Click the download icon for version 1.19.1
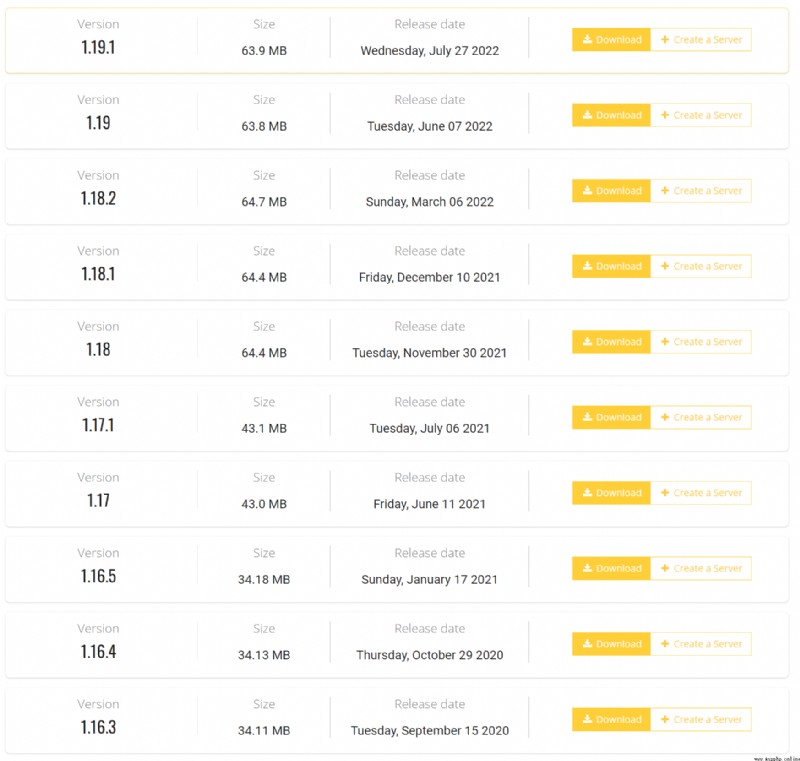800x761 pixels. point(587,39)
